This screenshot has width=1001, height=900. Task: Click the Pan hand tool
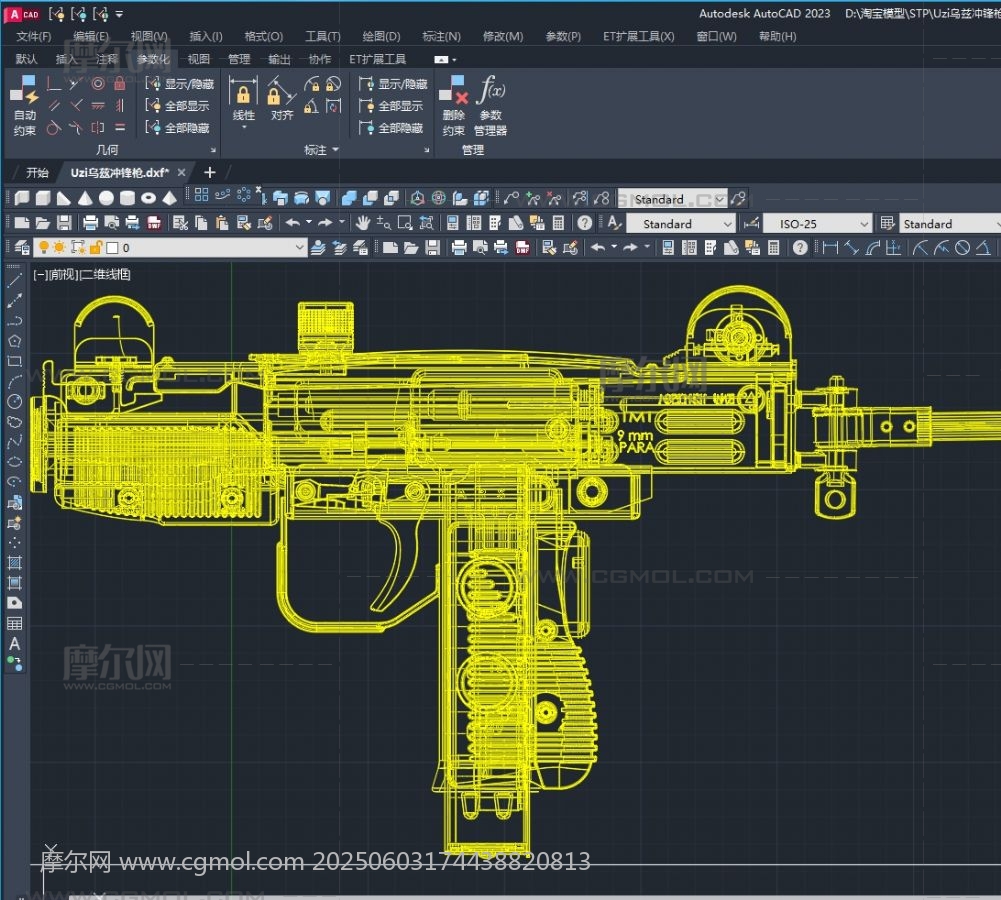point(363,223)
